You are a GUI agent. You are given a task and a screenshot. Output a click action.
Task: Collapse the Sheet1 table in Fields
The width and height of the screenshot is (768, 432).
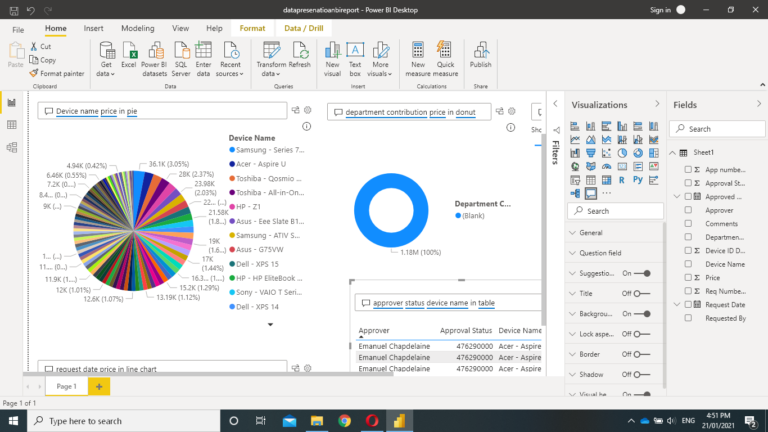[672, 153]
